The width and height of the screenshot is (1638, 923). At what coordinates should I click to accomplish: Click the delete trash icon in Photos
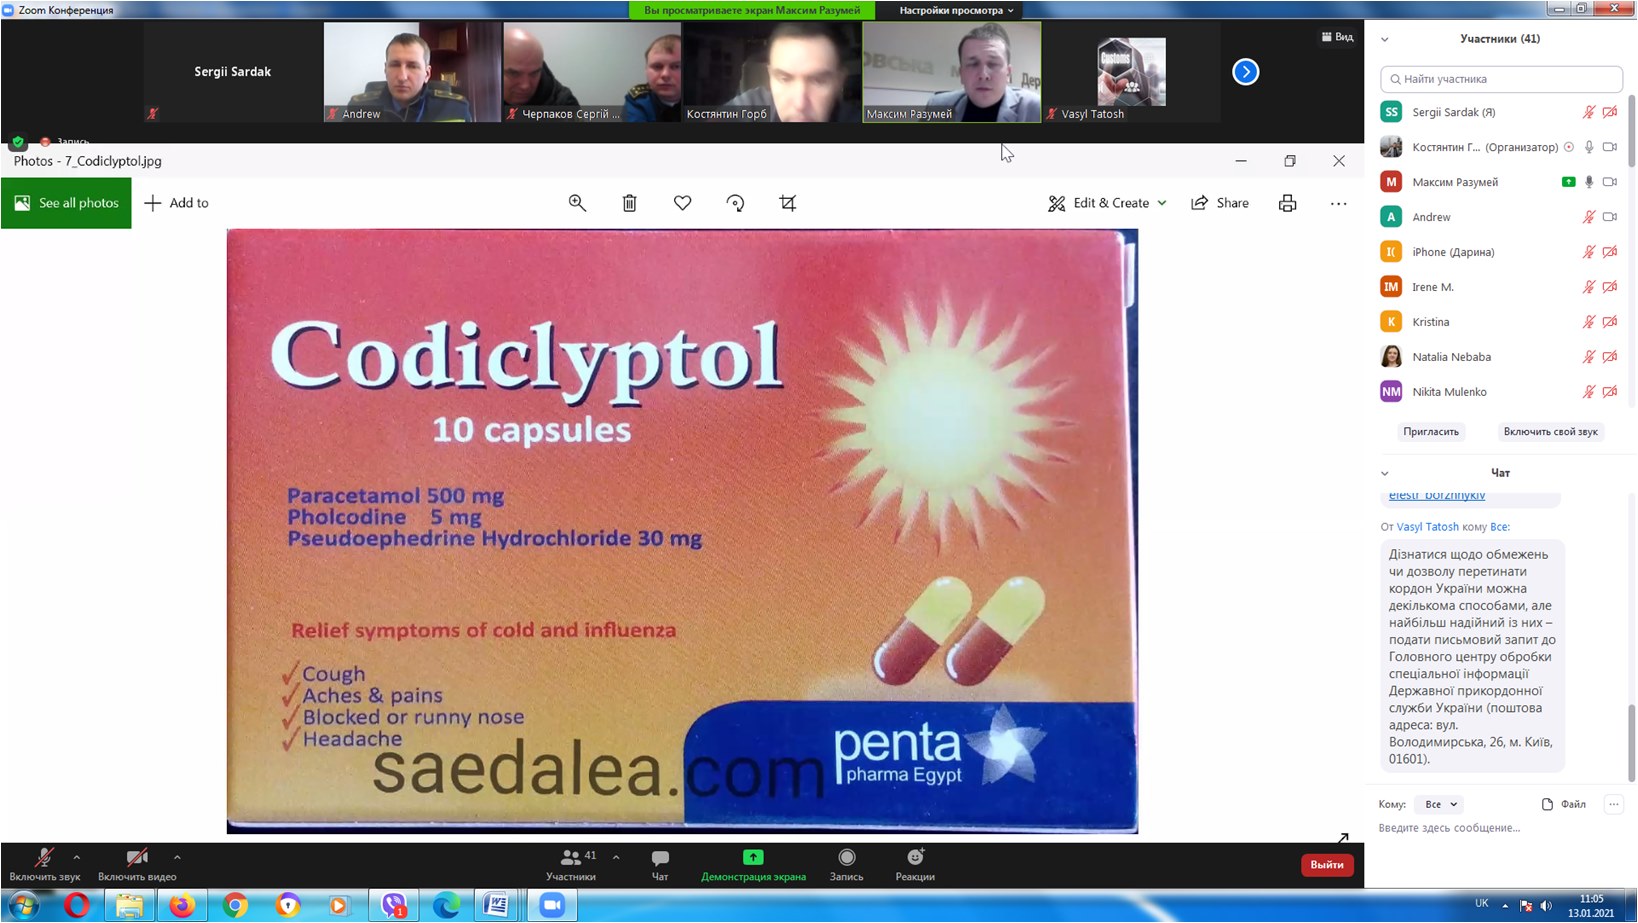tap(630, 203)
